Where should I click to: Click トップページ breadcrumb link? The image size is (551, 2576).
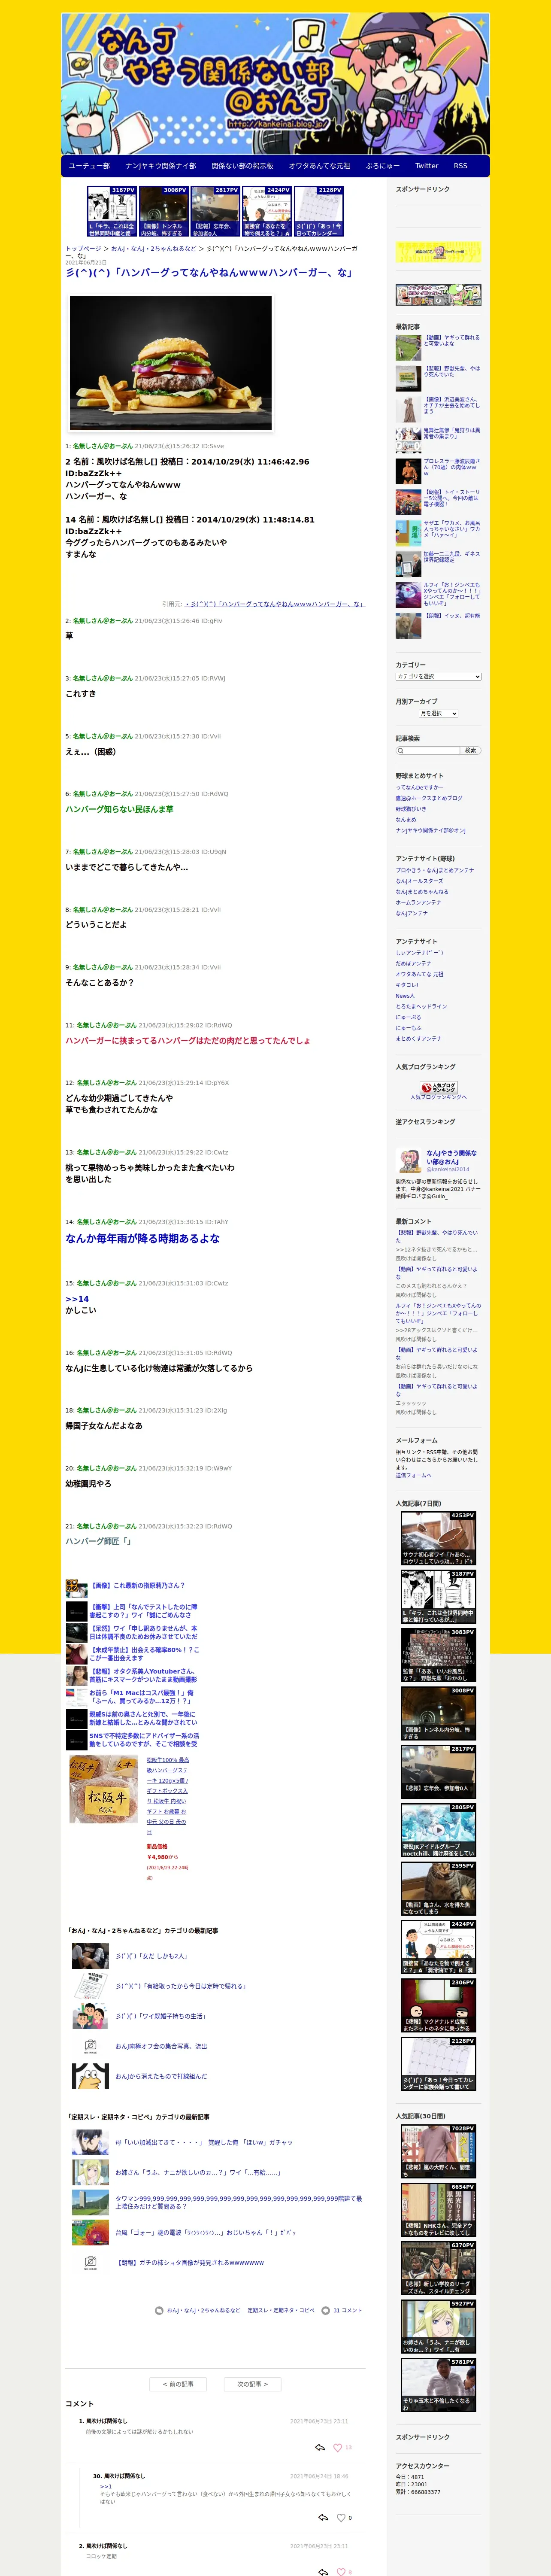click(83, 249)
